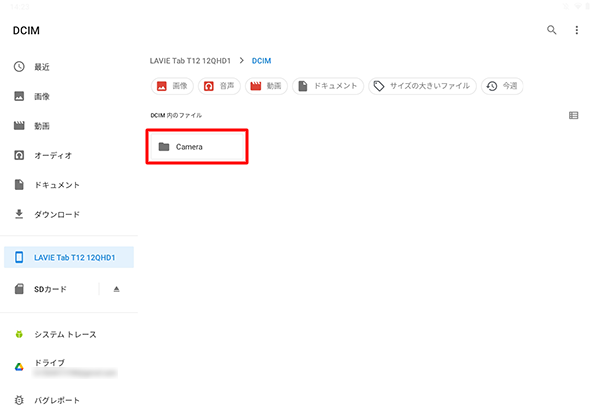600x417 pixels.
Task: Click the Camera folder icon
Action: click(x=164, y=147)
